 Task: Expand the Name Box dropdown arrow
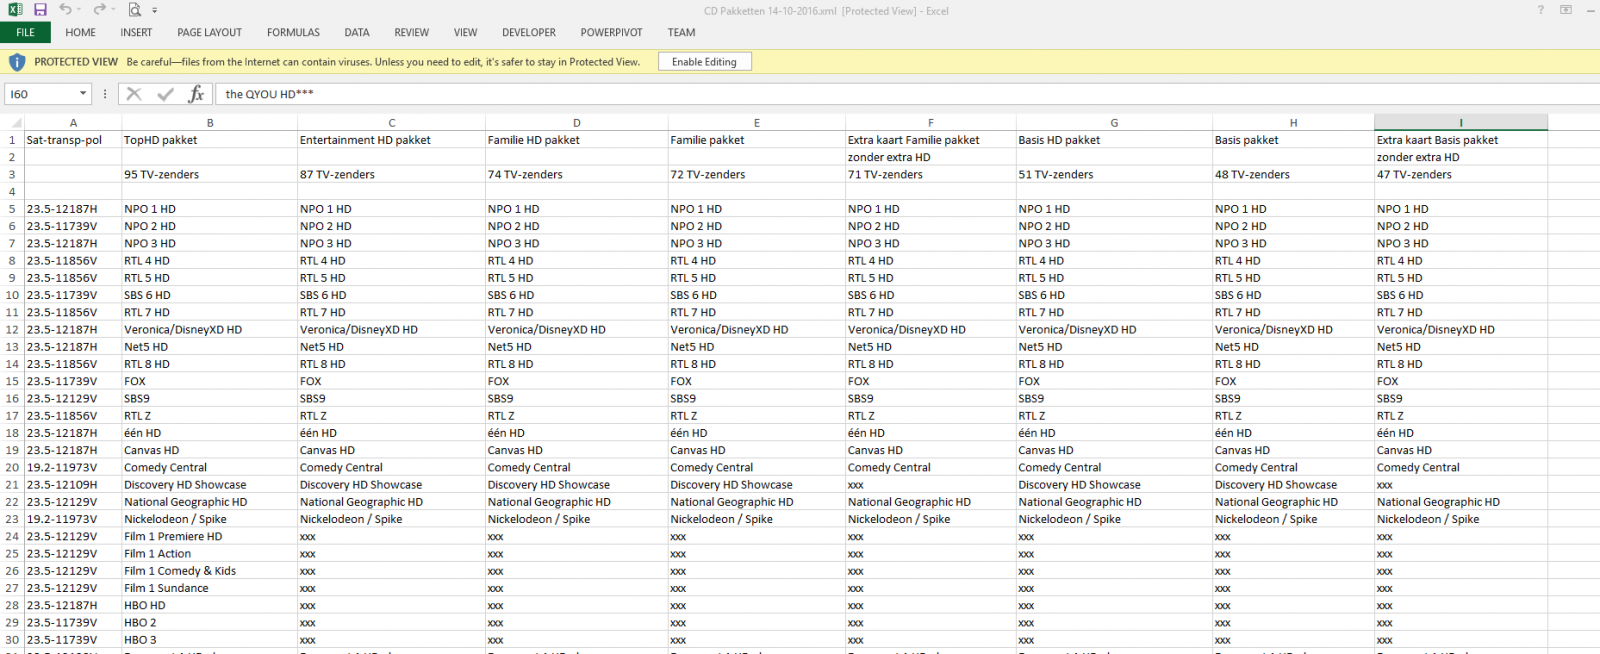click(x=83, y=94)
